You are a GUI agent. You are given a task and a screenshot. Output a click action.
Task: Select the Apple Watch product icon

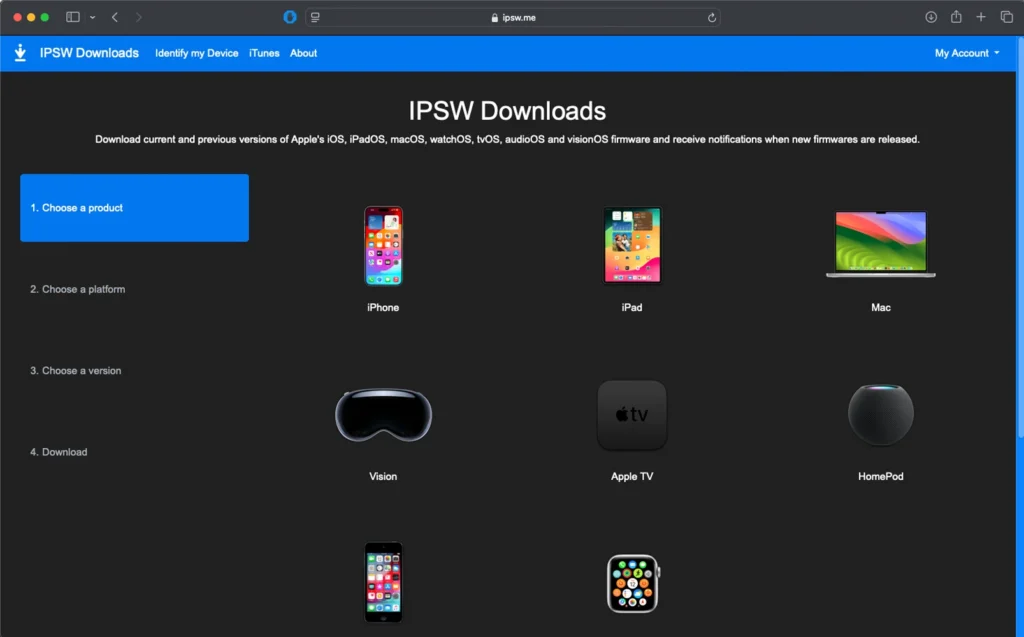coord(631,583)
